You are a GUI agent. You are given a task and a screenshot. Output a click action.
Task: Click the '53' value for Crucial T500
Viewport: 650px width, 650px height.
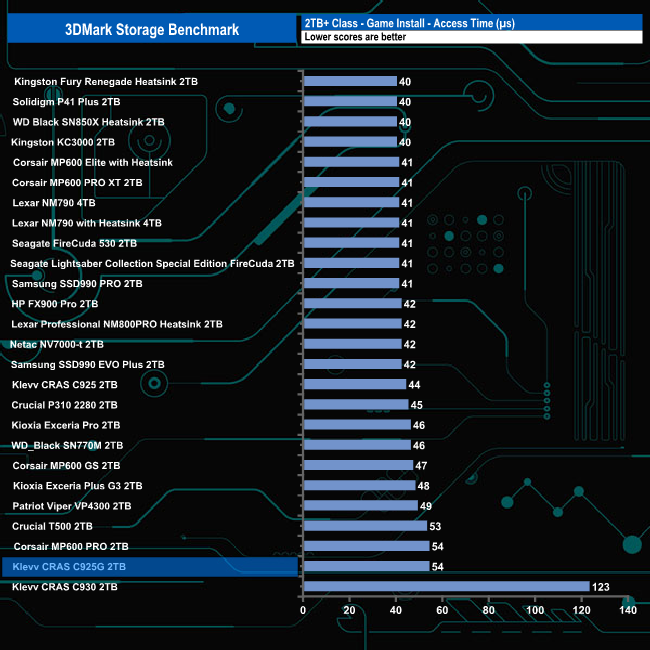[x=435, y=526]
